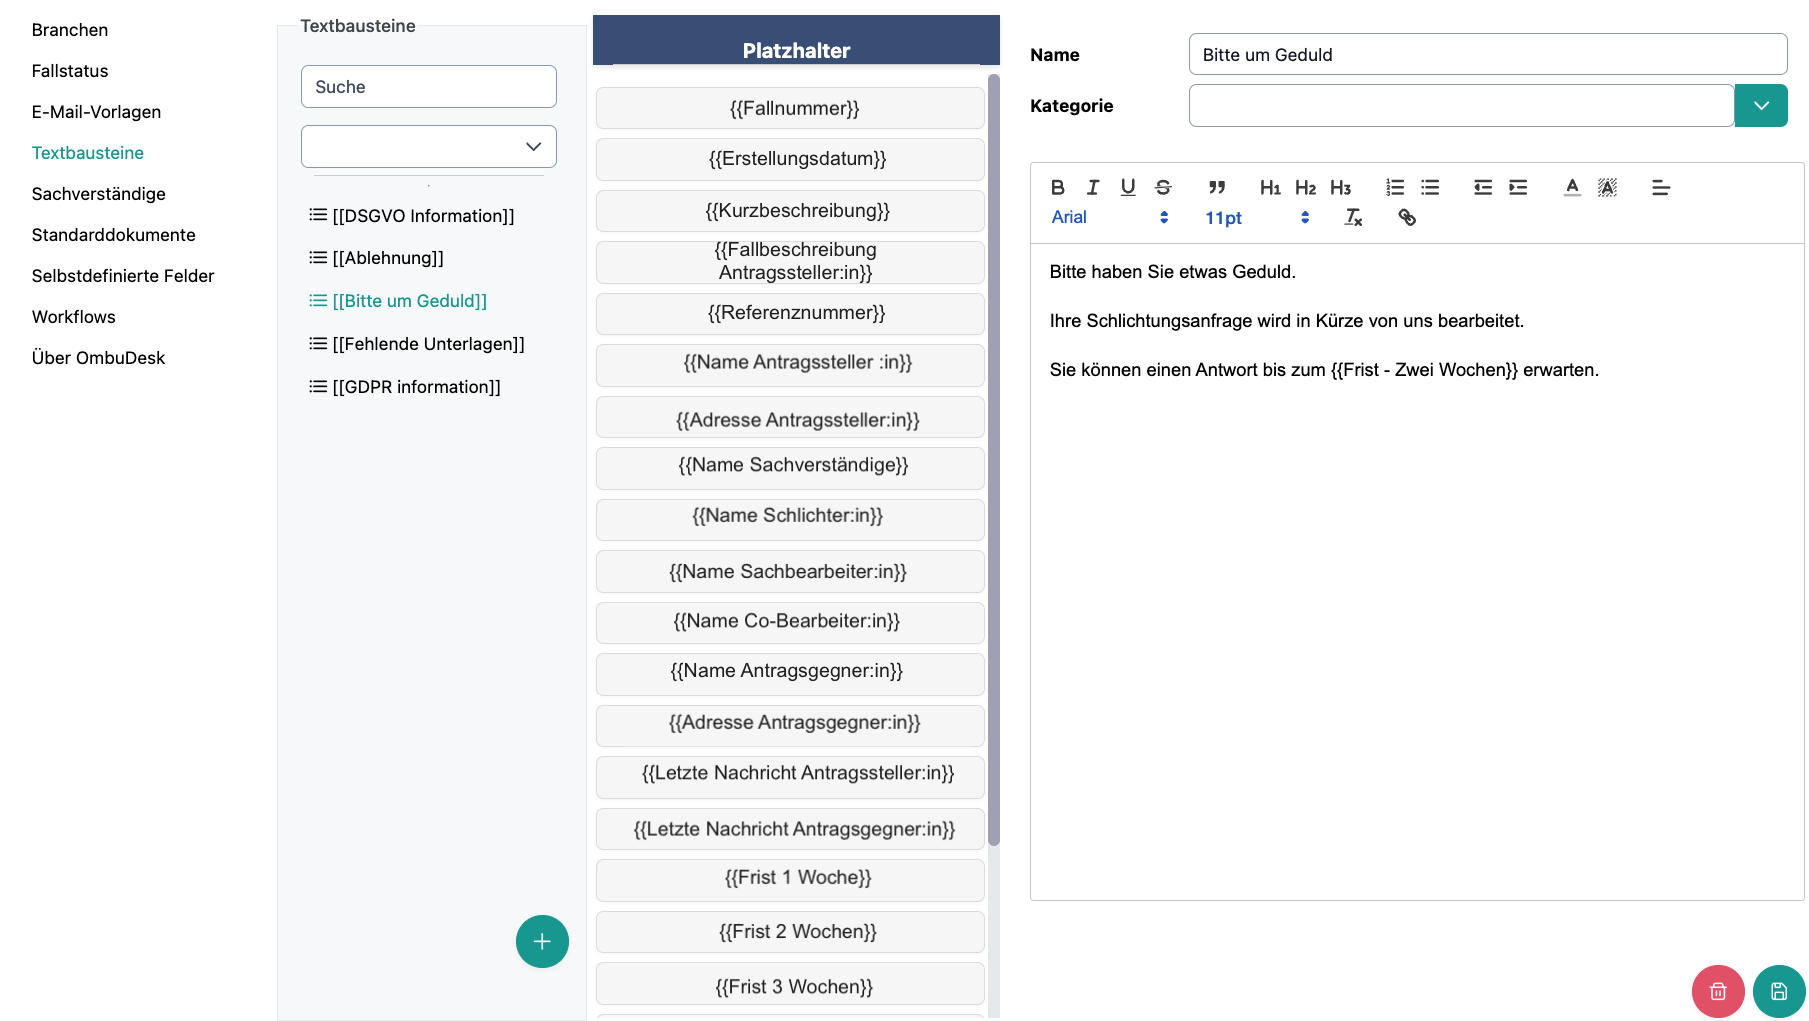Select the [[DSGVO Information]] text block
The height and width of the screenshot is (1021, 1809).
coord(412,216)
